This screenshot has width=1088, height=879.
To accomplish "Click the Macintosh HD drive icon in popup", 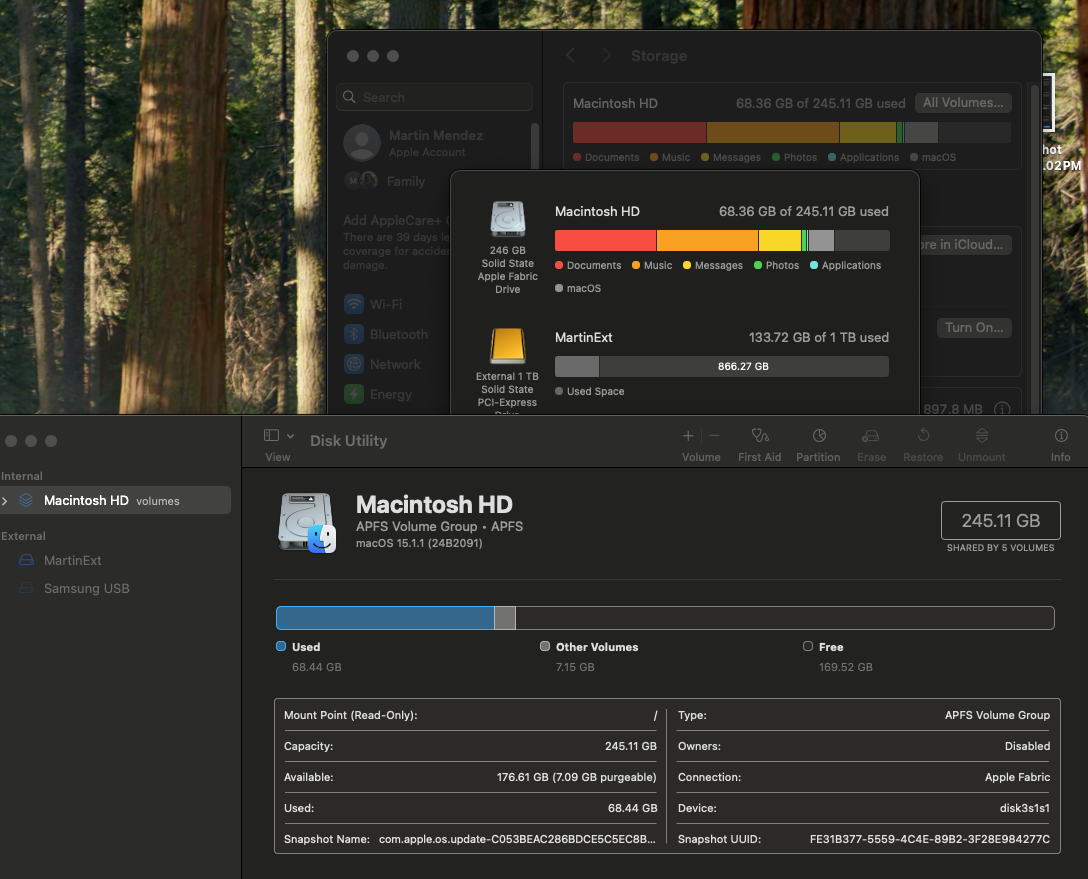I will click(507, 219).
